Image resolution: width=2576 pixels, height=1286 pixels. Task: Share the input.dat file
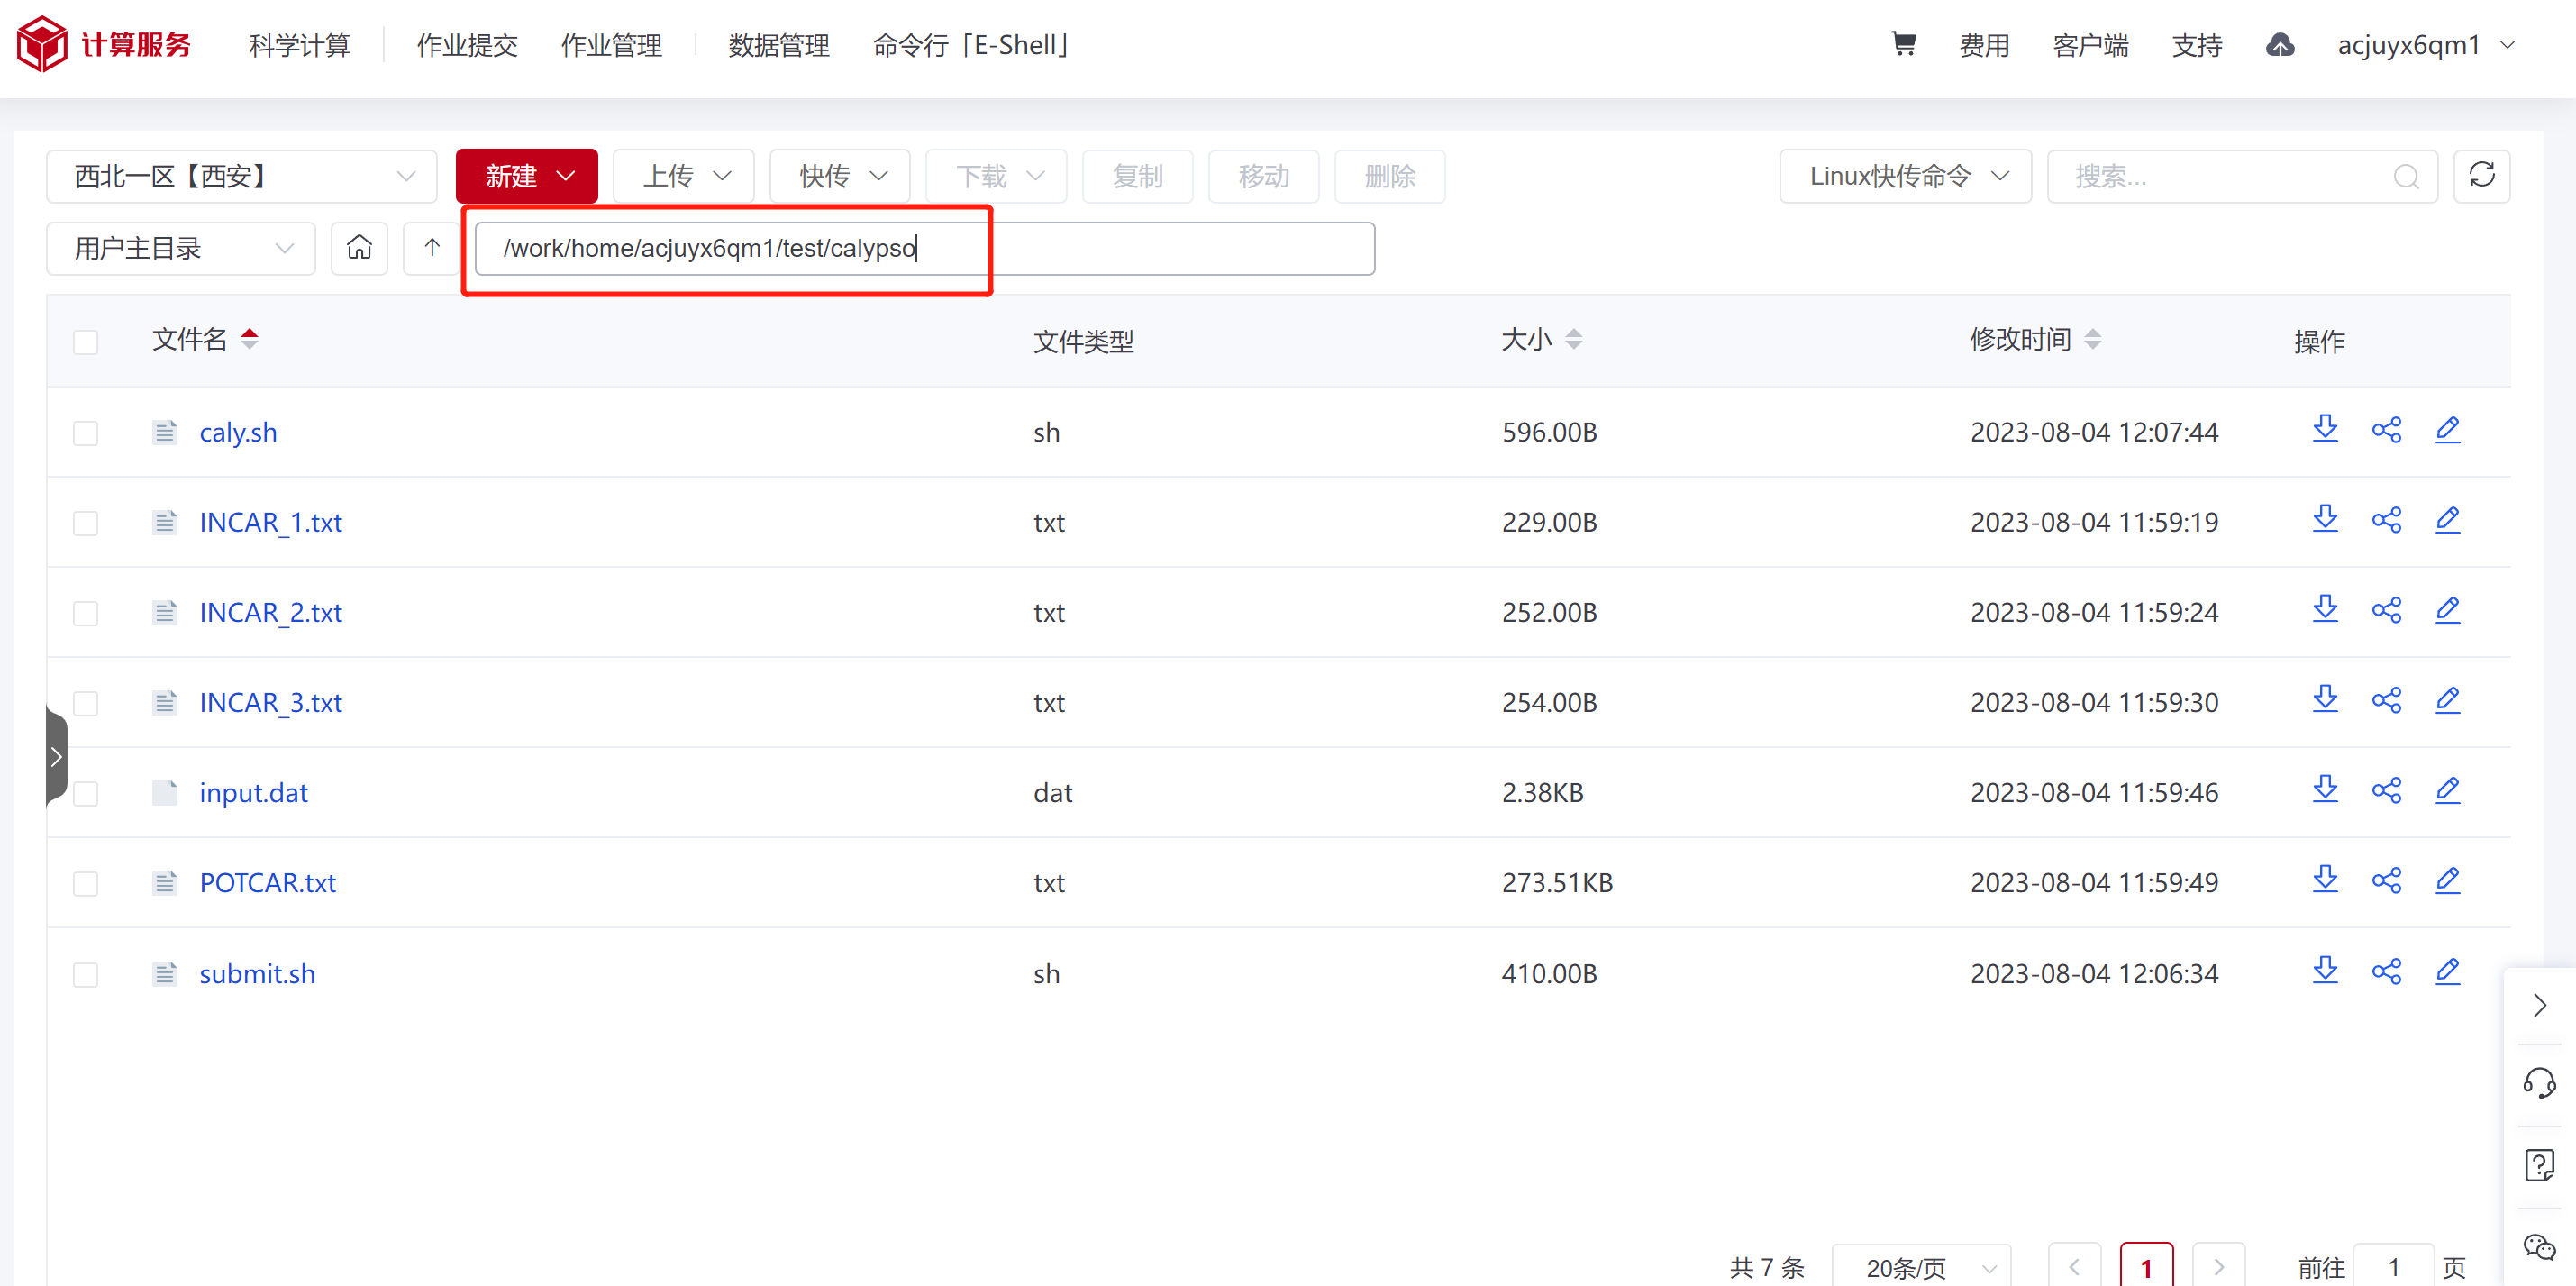pyautogui.click(x=2386, y=790)
